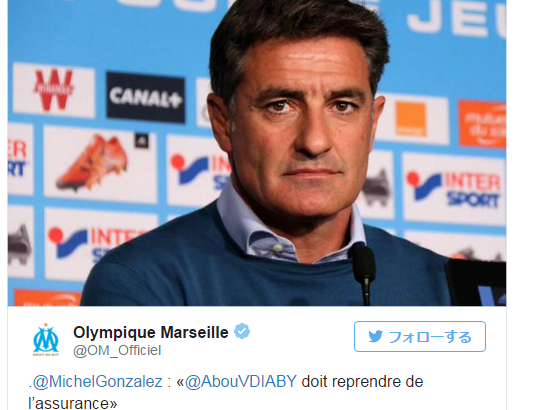
Task: Click the blue verified badge icon
Action: [242, 332]
